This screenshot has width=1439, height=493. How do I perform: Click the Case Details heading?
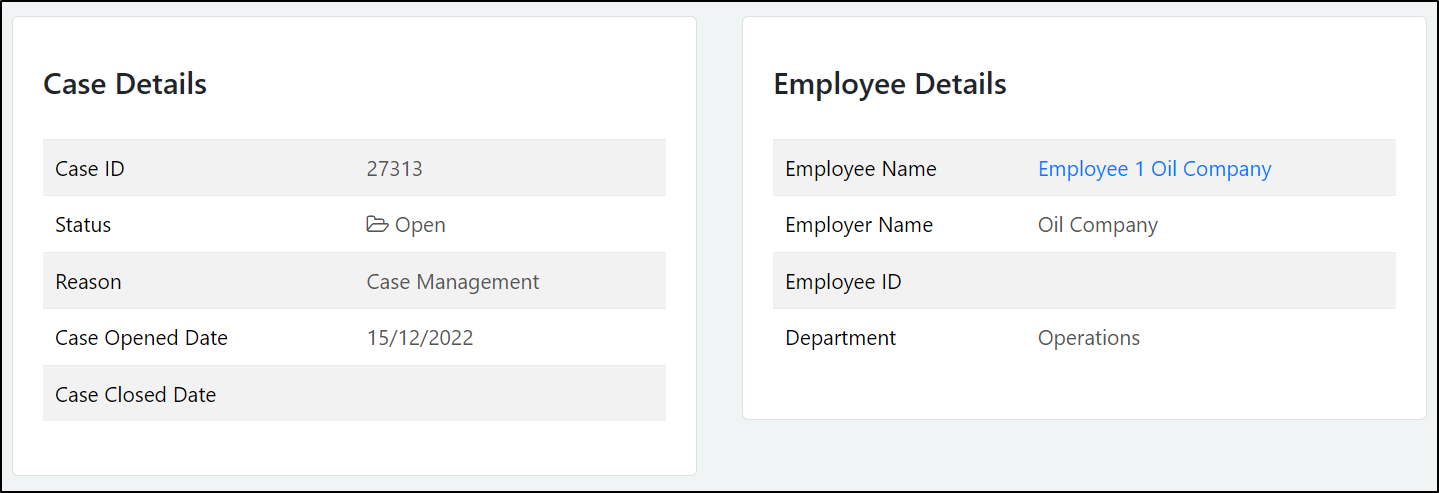[125, 84]
